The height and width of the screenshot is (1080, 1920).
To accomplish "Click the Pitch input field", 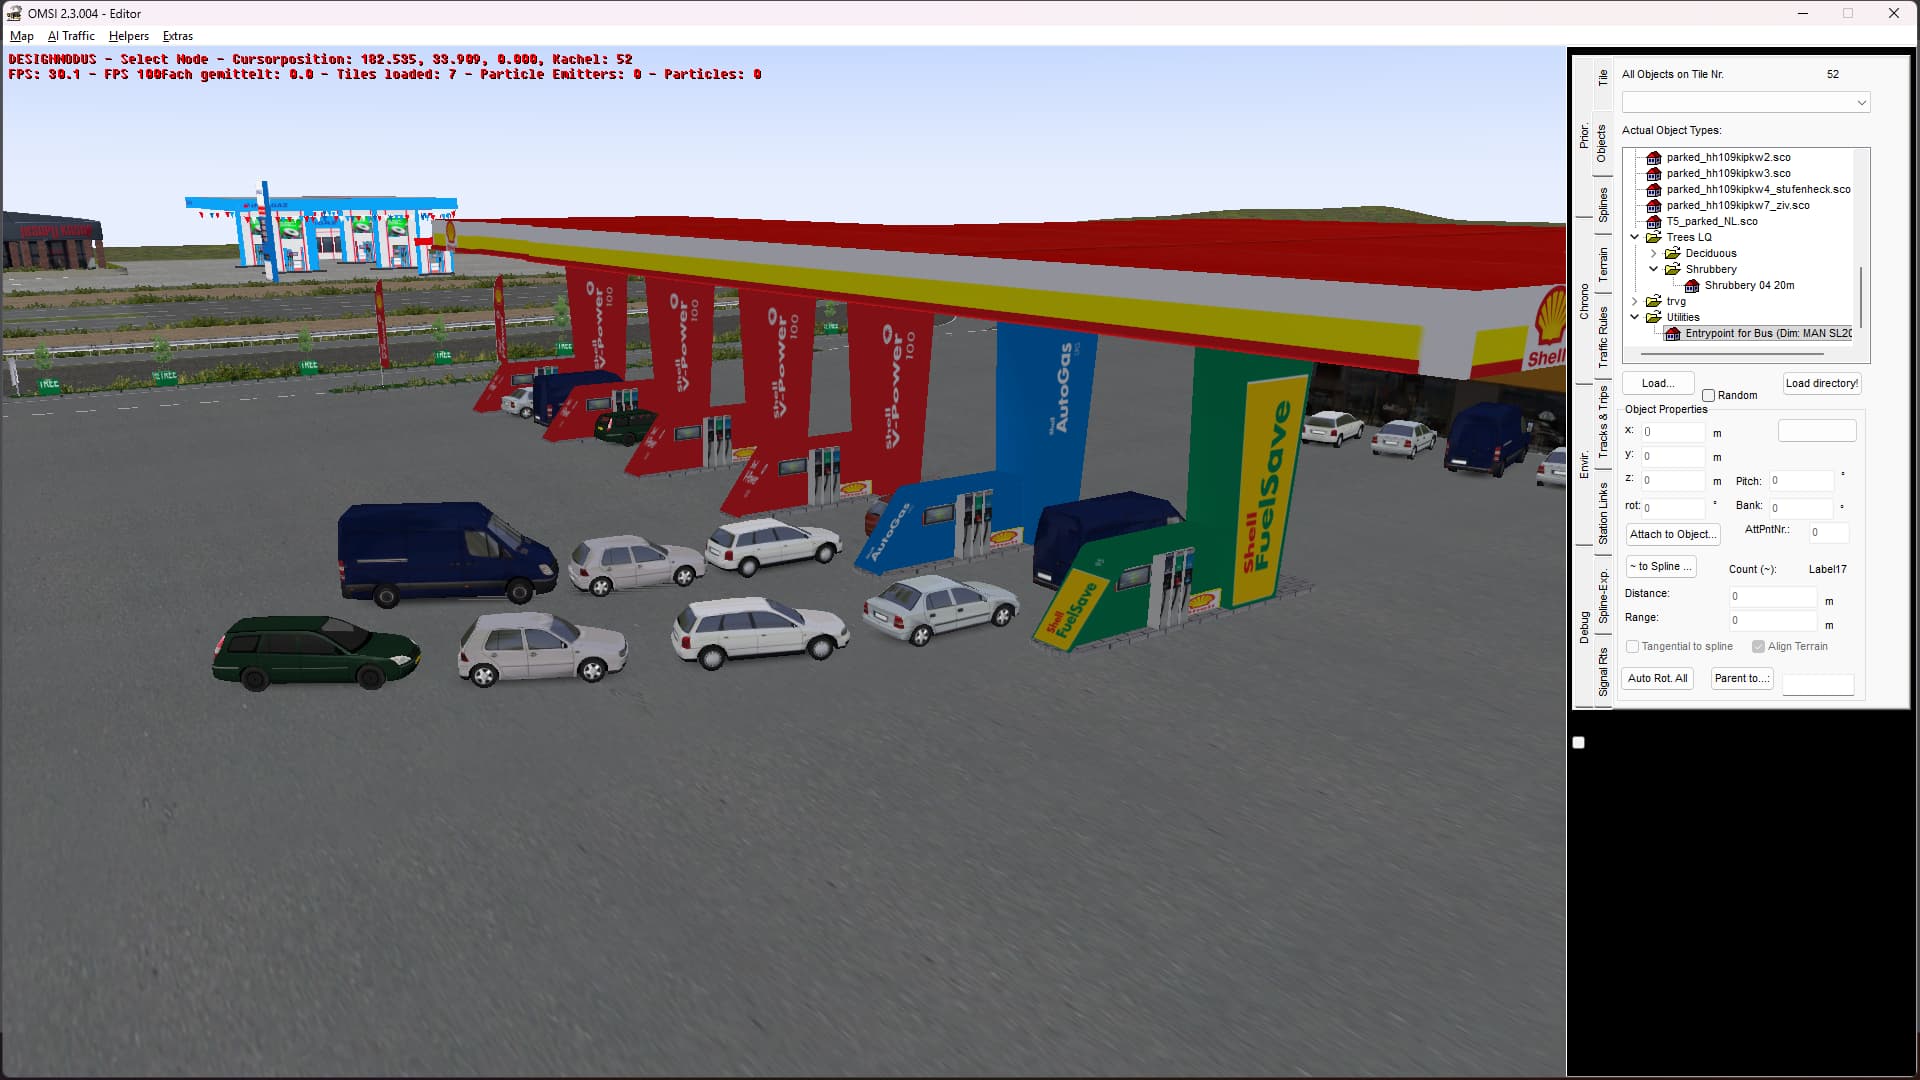I will coord(1802,481).
